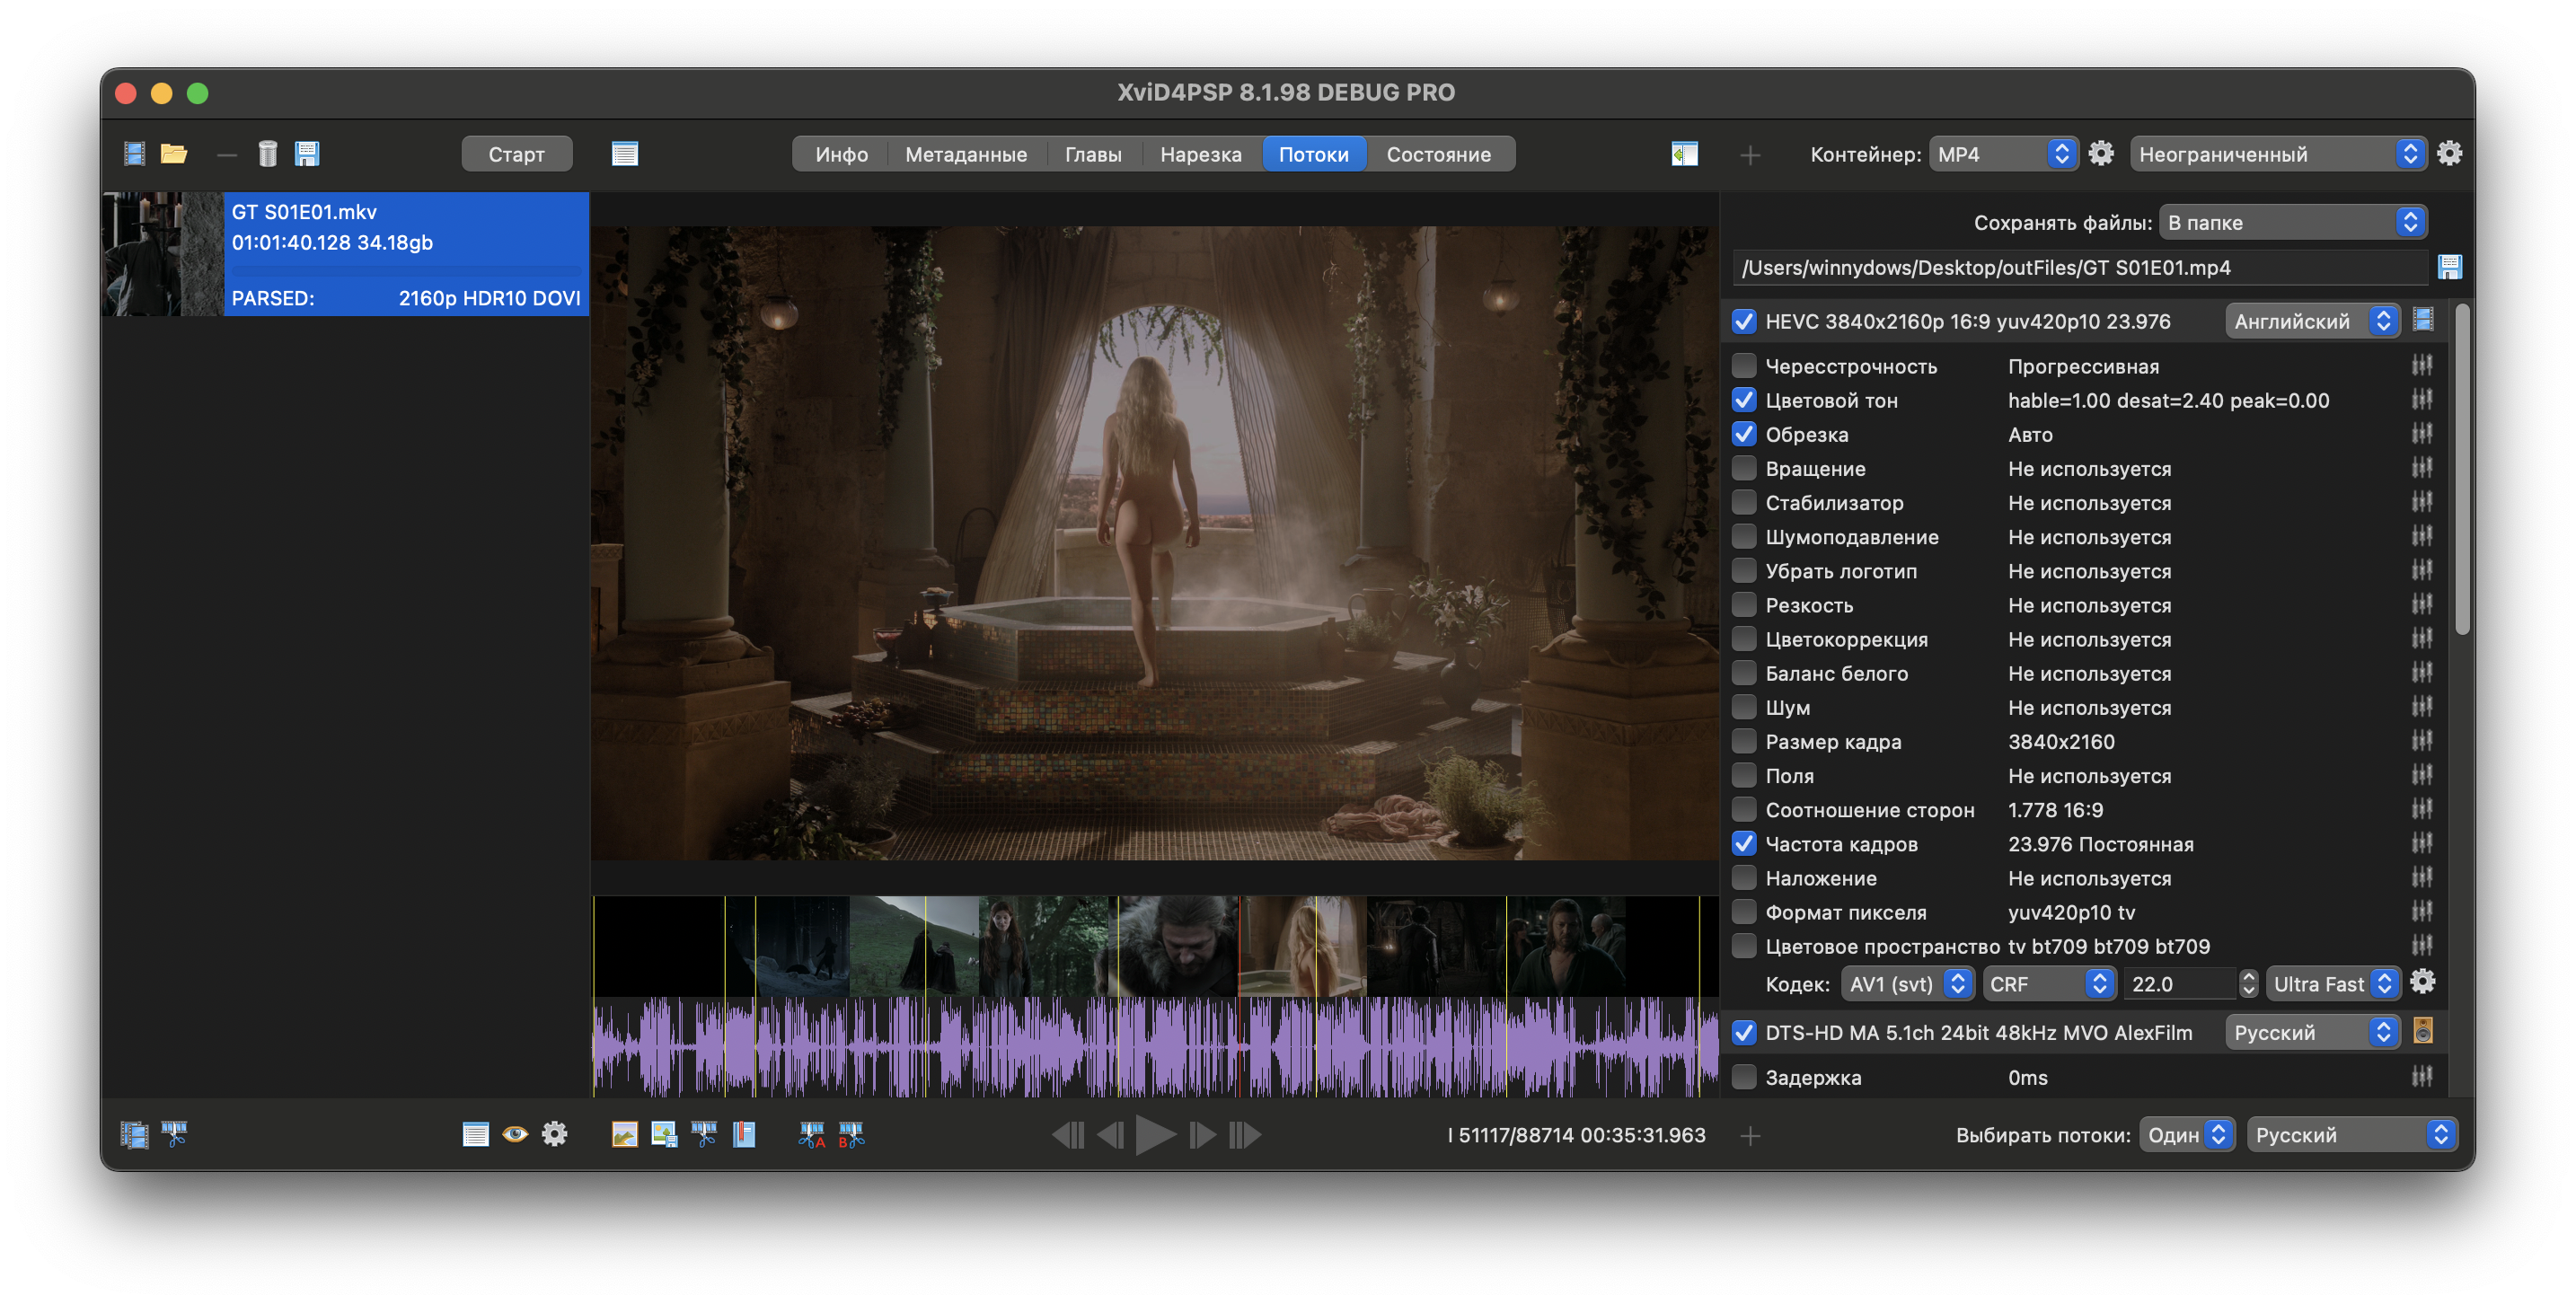Click the Старт button
2576x1304 pixels.
(517, 154)
